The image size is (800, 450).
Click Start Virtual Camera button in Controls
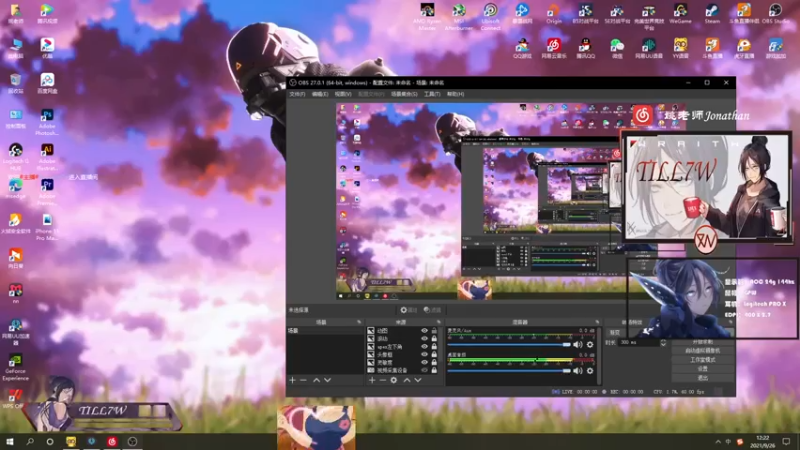click(703, 351)
